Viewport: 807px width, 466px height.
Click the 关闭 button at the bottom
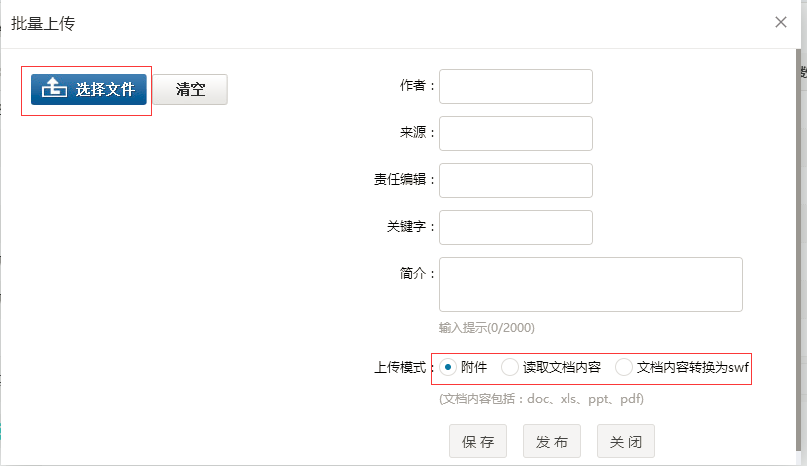pos(626,441)
